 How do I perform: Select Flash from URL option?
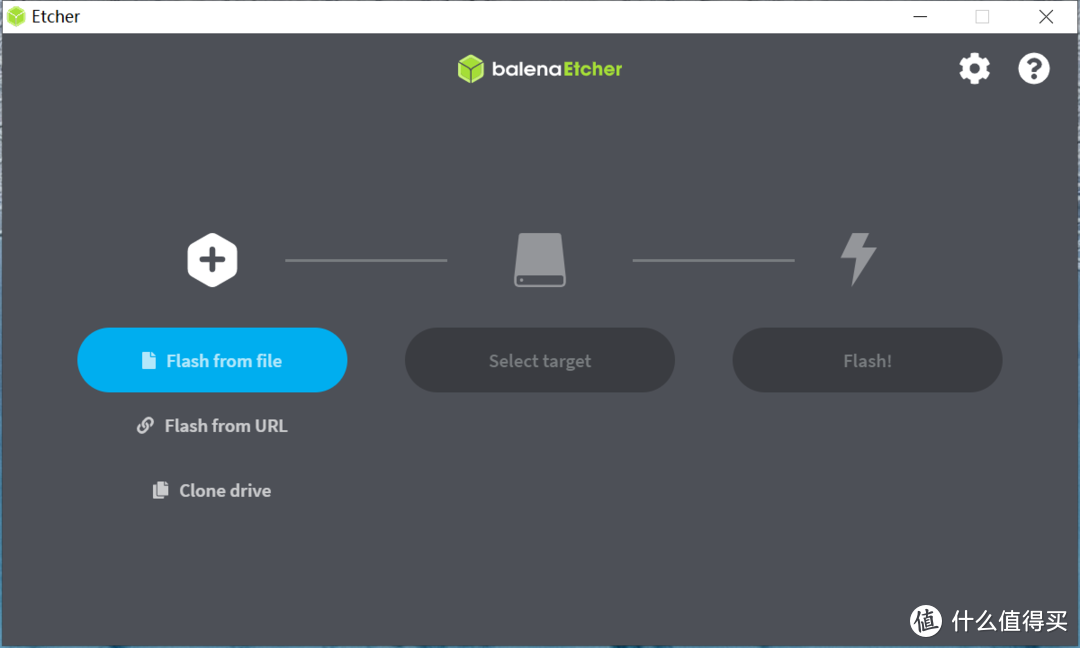click(x=212, y=426)
